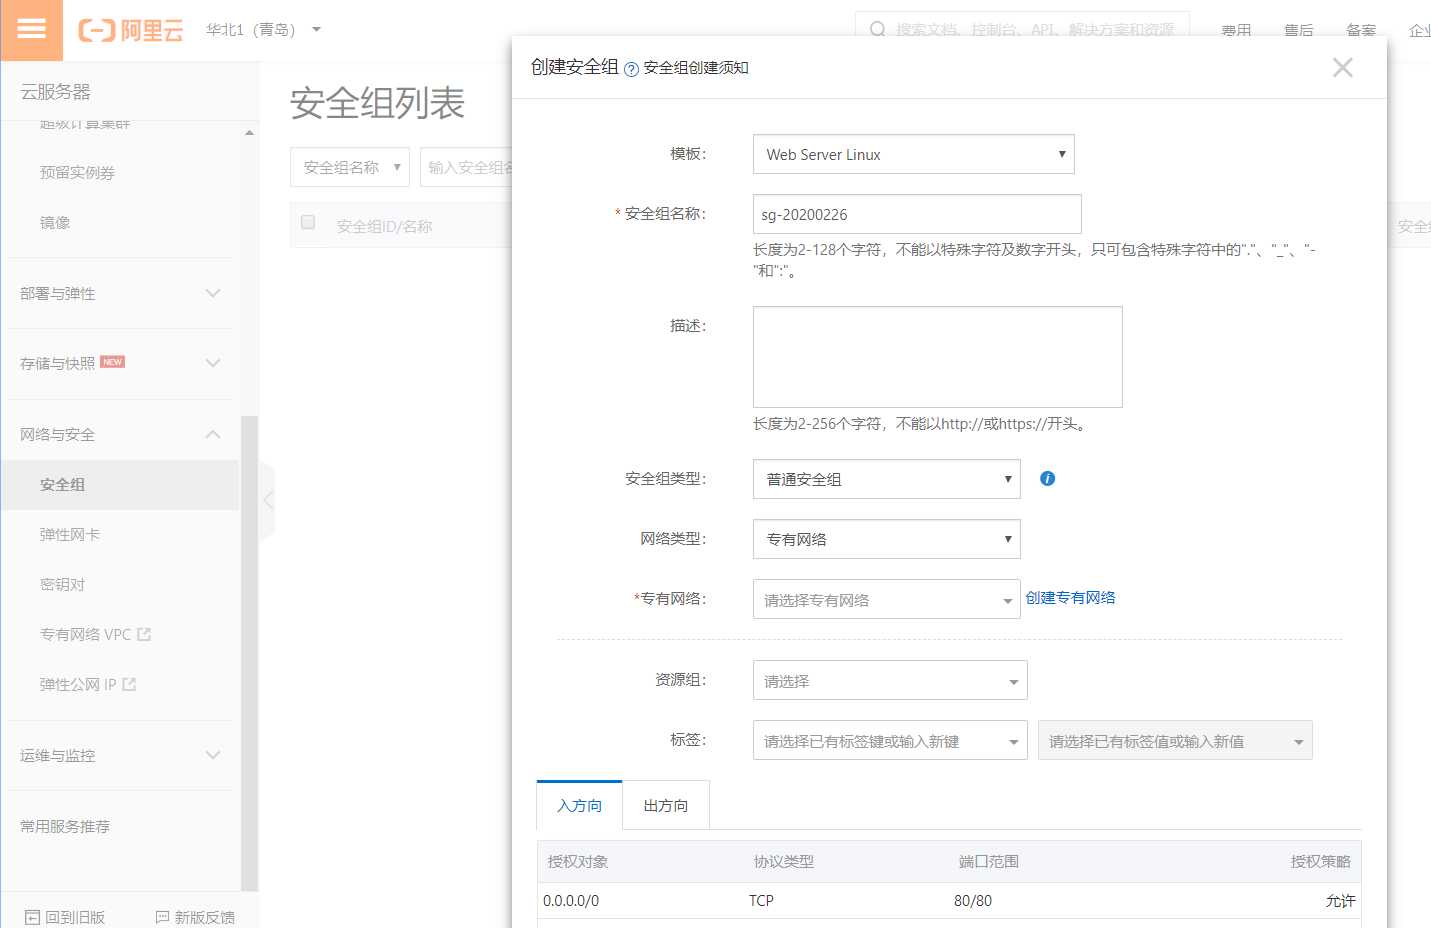Image resolution: width=1431 pixels, height=928 pixels.
Task: Click the 0.0.0.0/0 cell in rules table
Action: [x=571, y=901]
